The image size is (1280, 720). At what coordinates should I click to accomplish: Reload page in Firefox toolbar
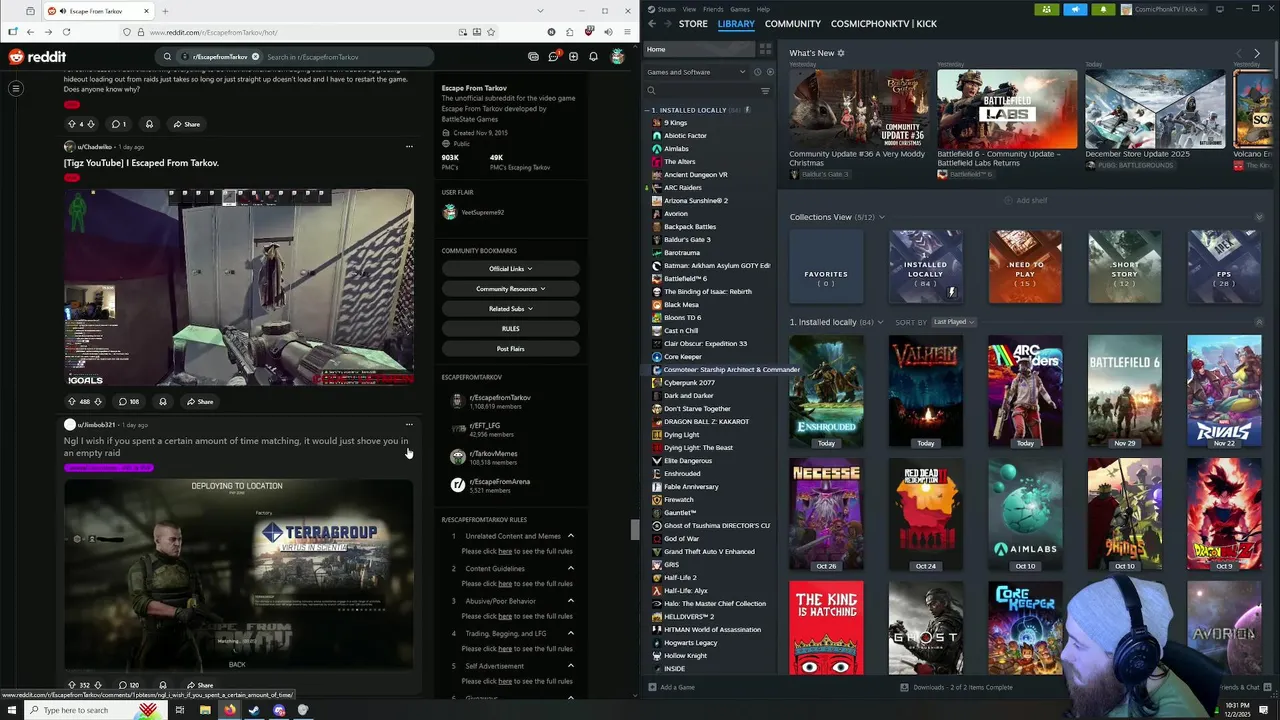tap(66, 32)
